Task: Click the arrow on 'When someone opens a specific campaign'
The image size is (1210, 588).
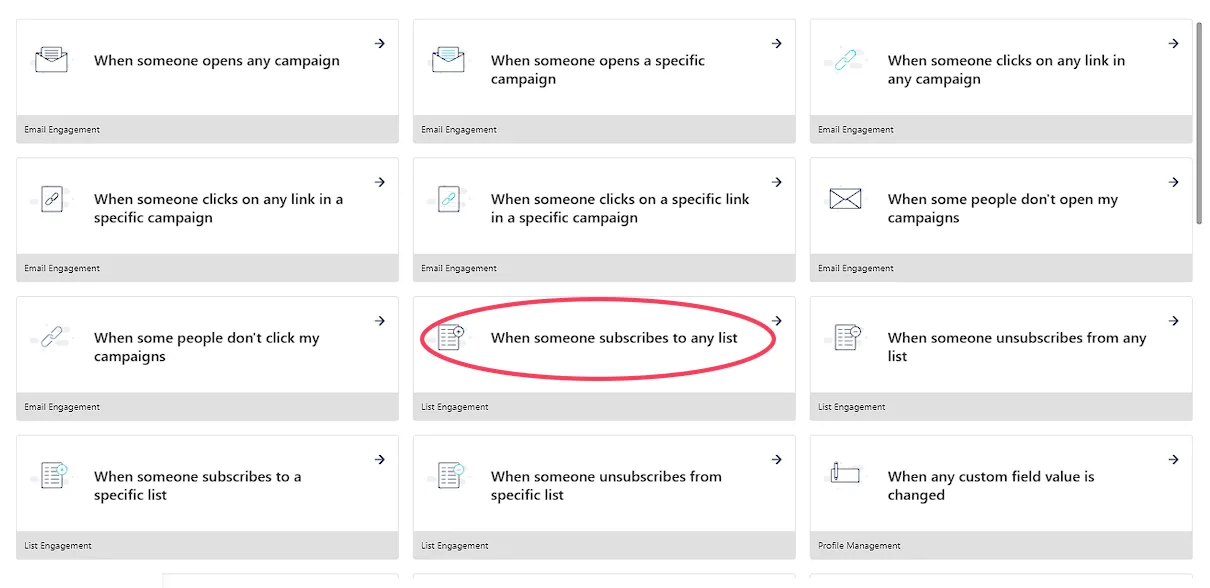Action: 777,43
